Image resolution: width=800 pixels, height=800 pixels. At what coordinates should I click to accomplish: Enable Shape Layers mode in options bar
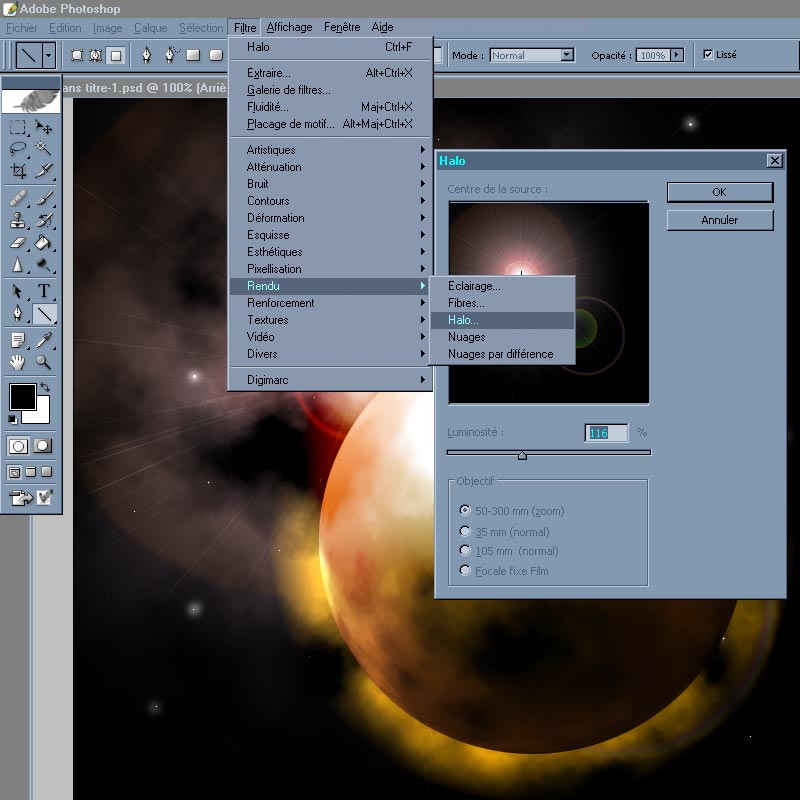pos(77,55)
